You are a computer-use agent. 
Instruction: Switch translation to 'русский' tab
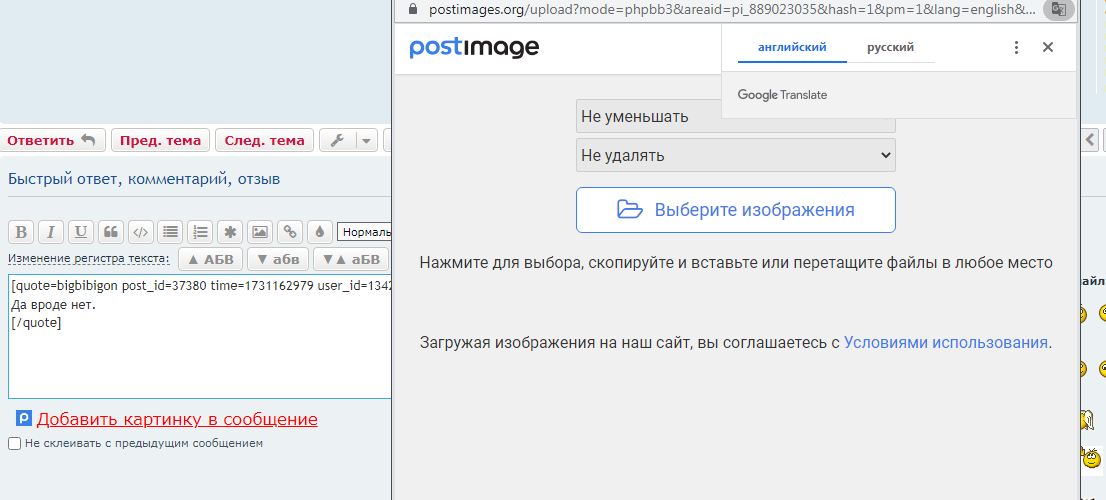[890, 47]
